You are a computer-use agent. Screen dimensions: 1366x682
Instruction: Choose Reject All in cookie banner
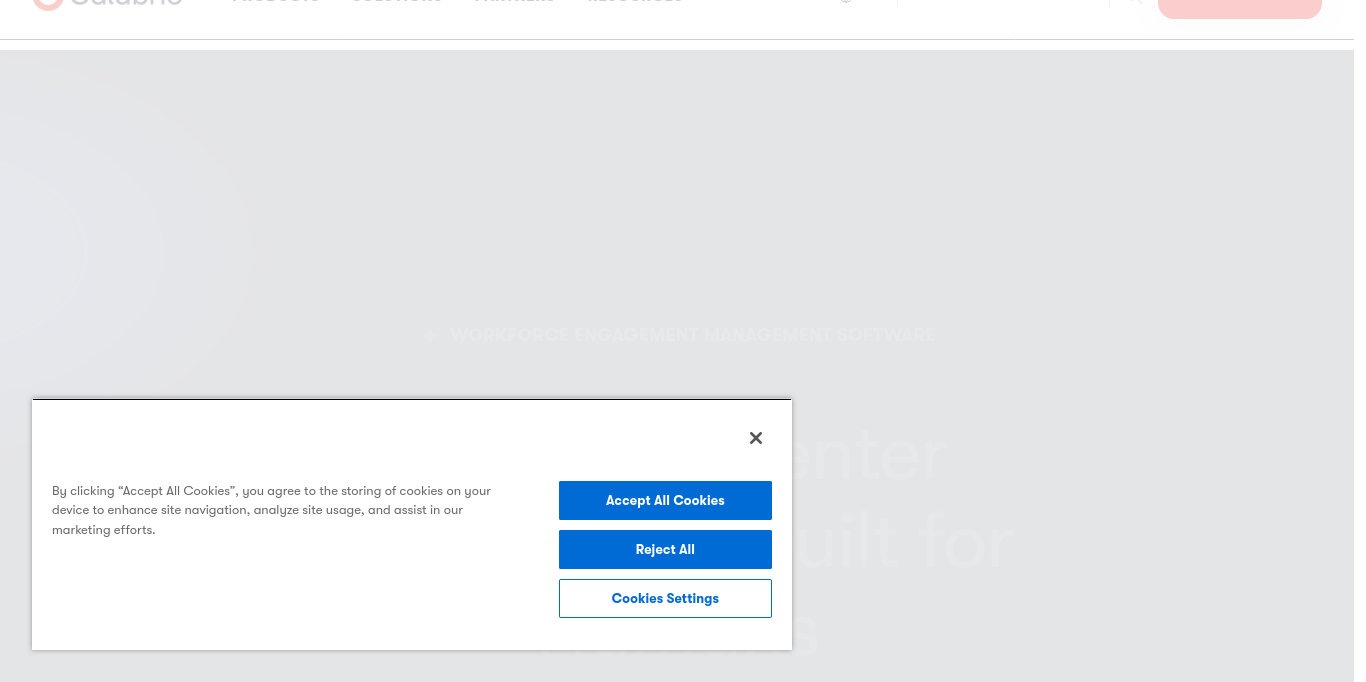pos(665,549)
